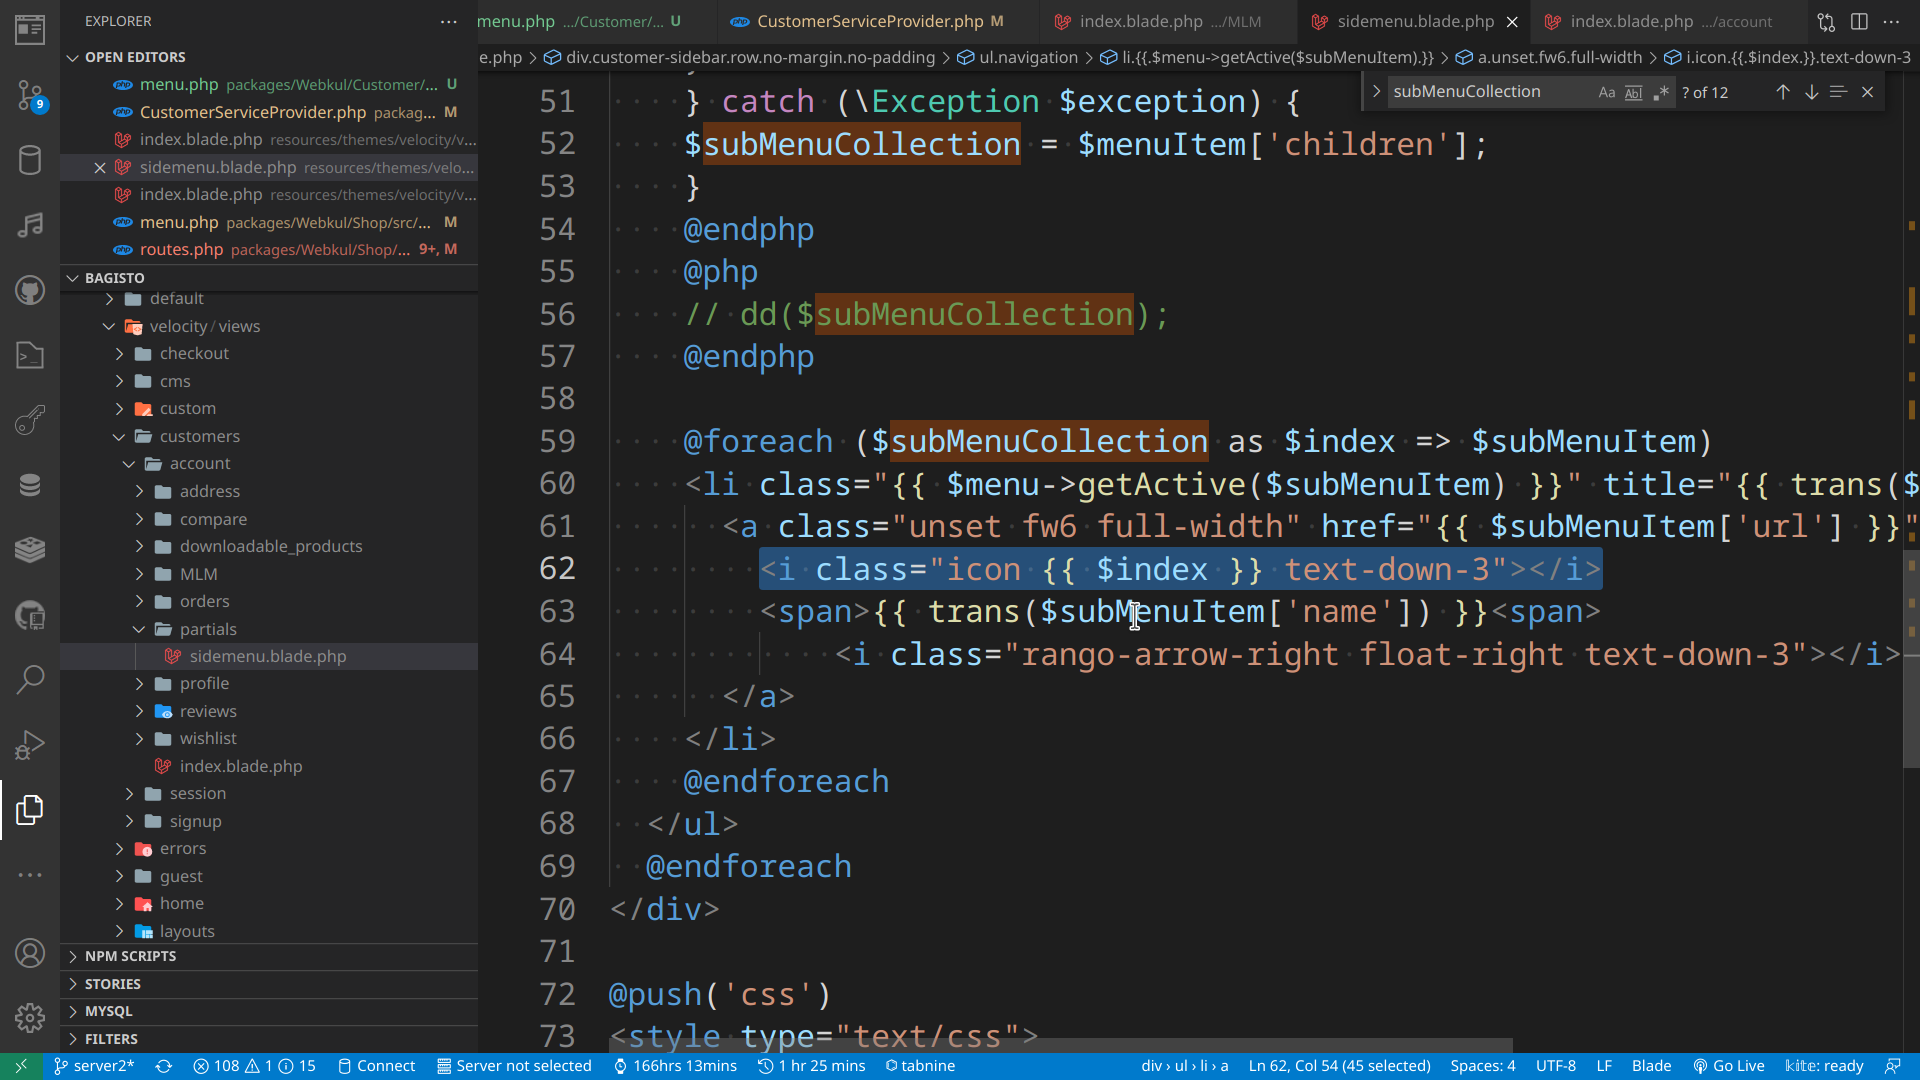Click the tabnine status item
The height and width of the screenshot is (1080, 1920).
[919, 1066]
